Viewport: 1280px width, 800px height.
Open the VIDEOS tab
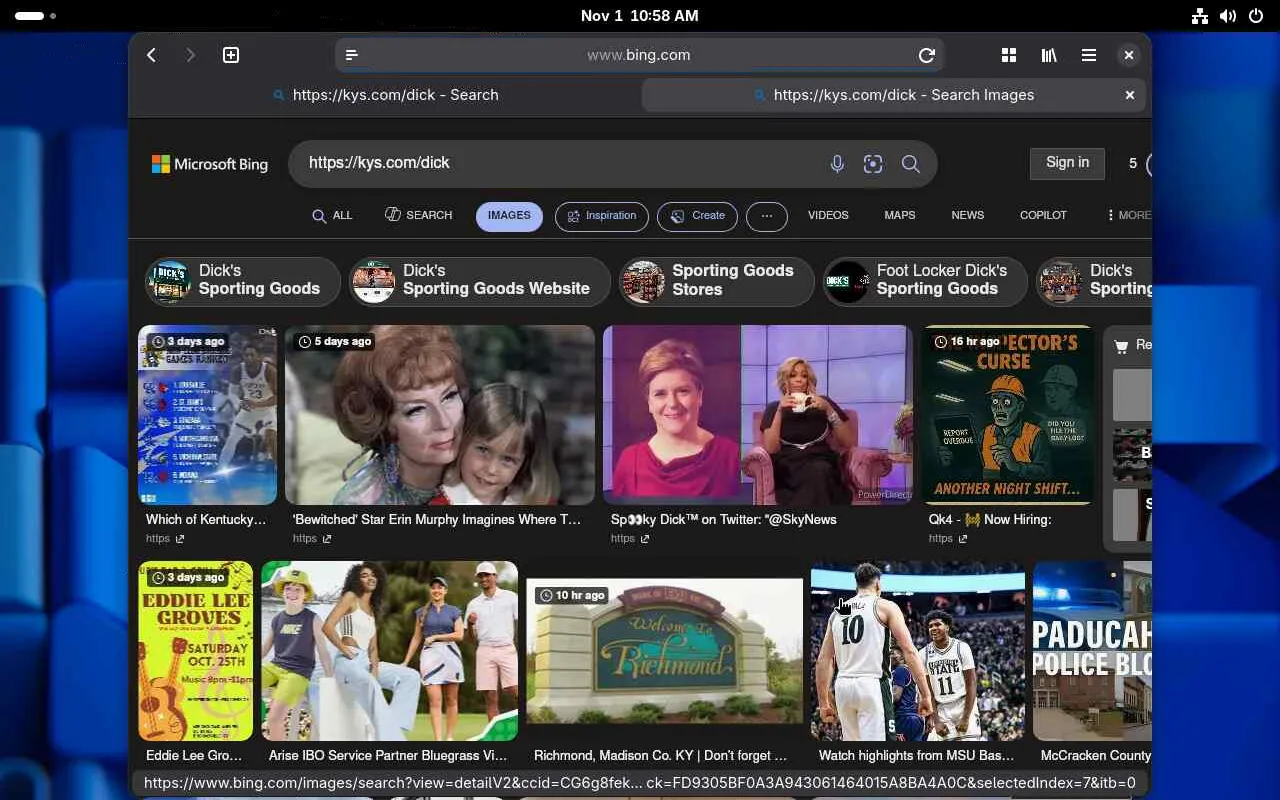[x=828, y=216]
